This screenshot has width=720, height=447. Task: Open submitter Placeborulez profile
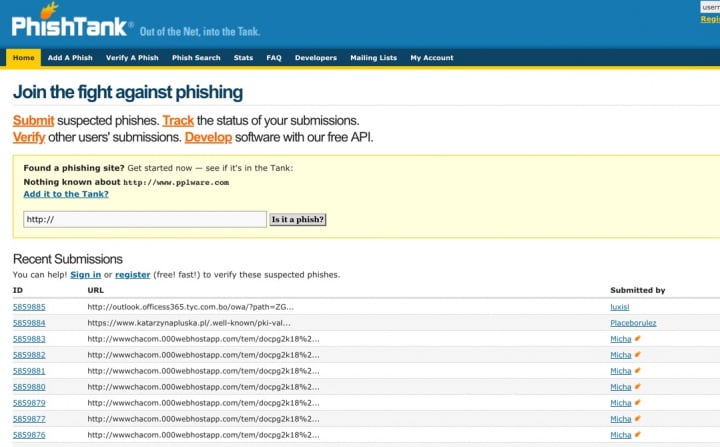pos(633,323)
